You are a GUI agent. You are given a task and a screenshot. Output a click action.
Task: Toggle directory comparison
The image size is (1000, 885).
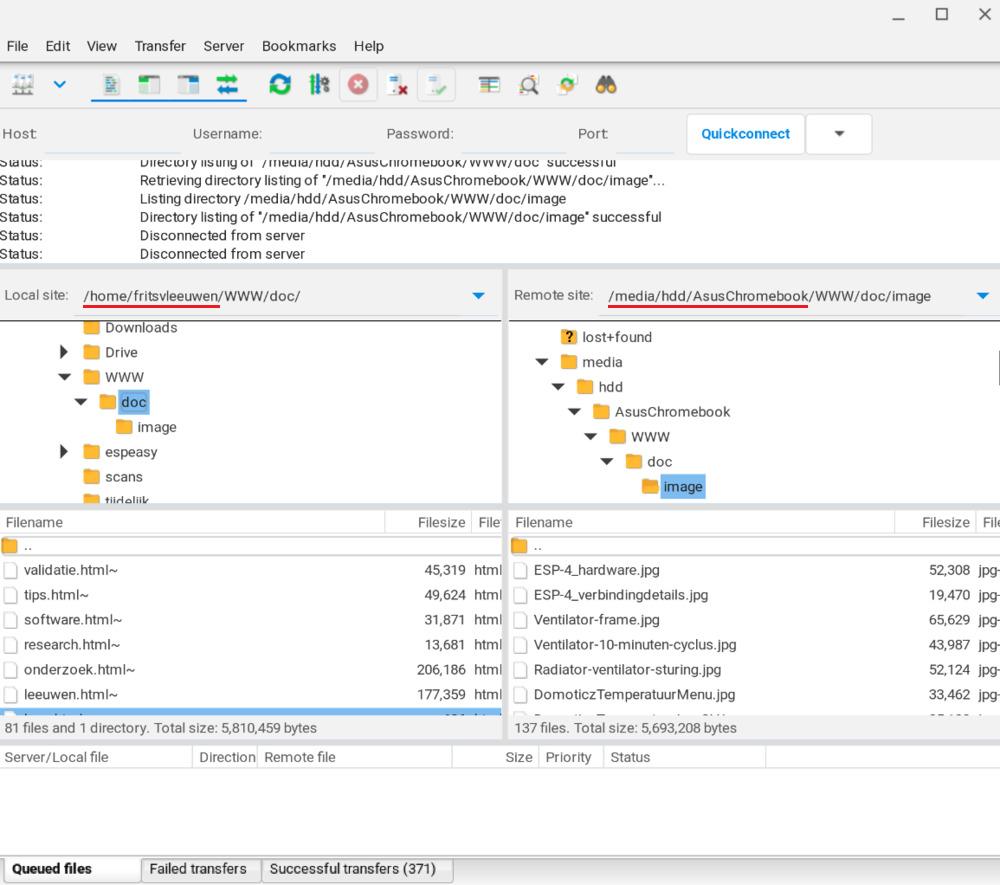point(529,85)
